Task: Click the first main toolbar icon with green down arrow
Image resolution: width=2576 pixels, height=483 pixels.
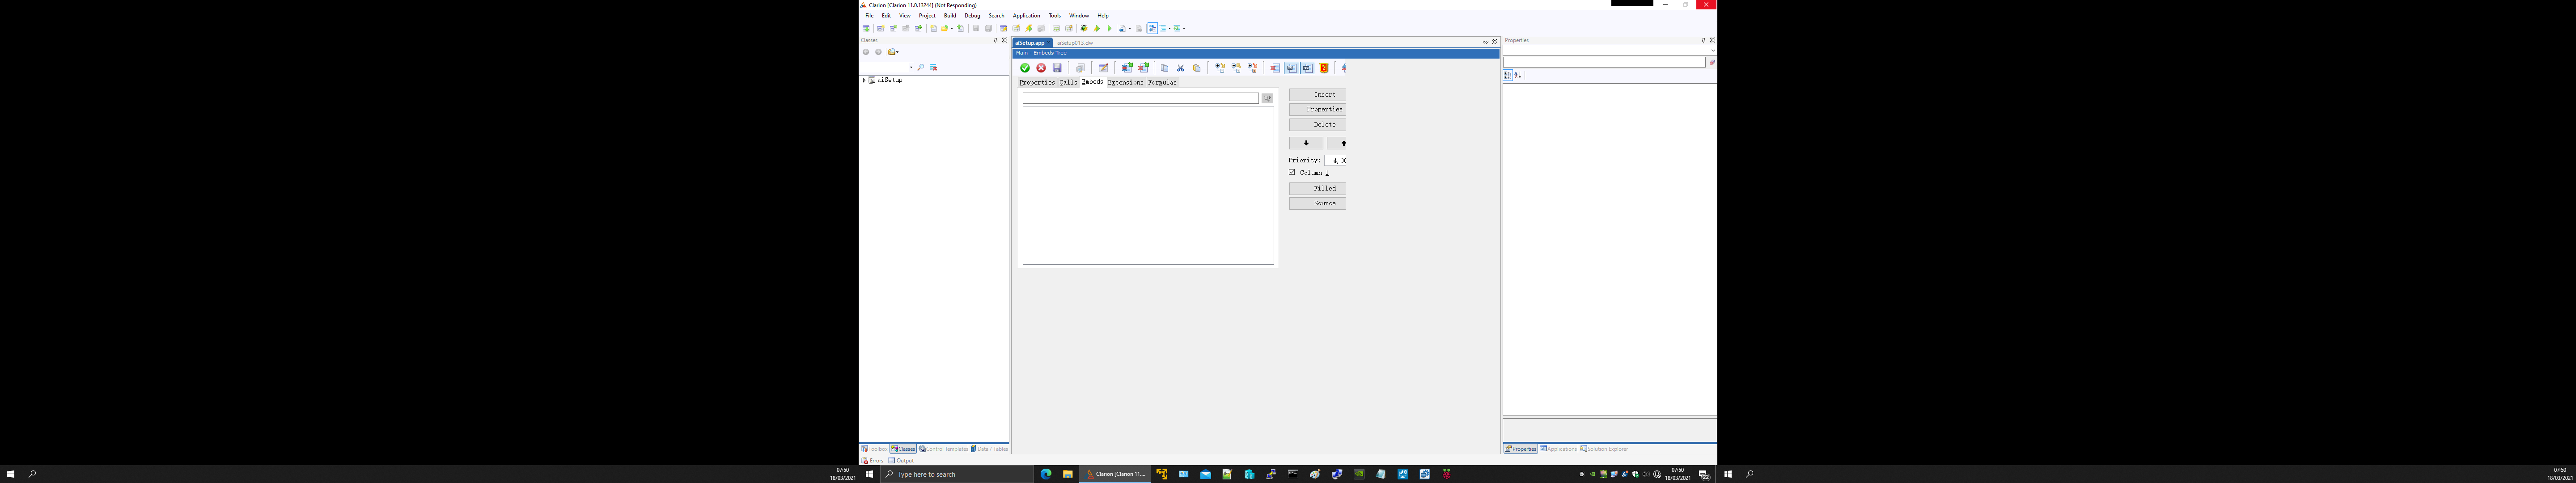Action: (x=866, y=28)
